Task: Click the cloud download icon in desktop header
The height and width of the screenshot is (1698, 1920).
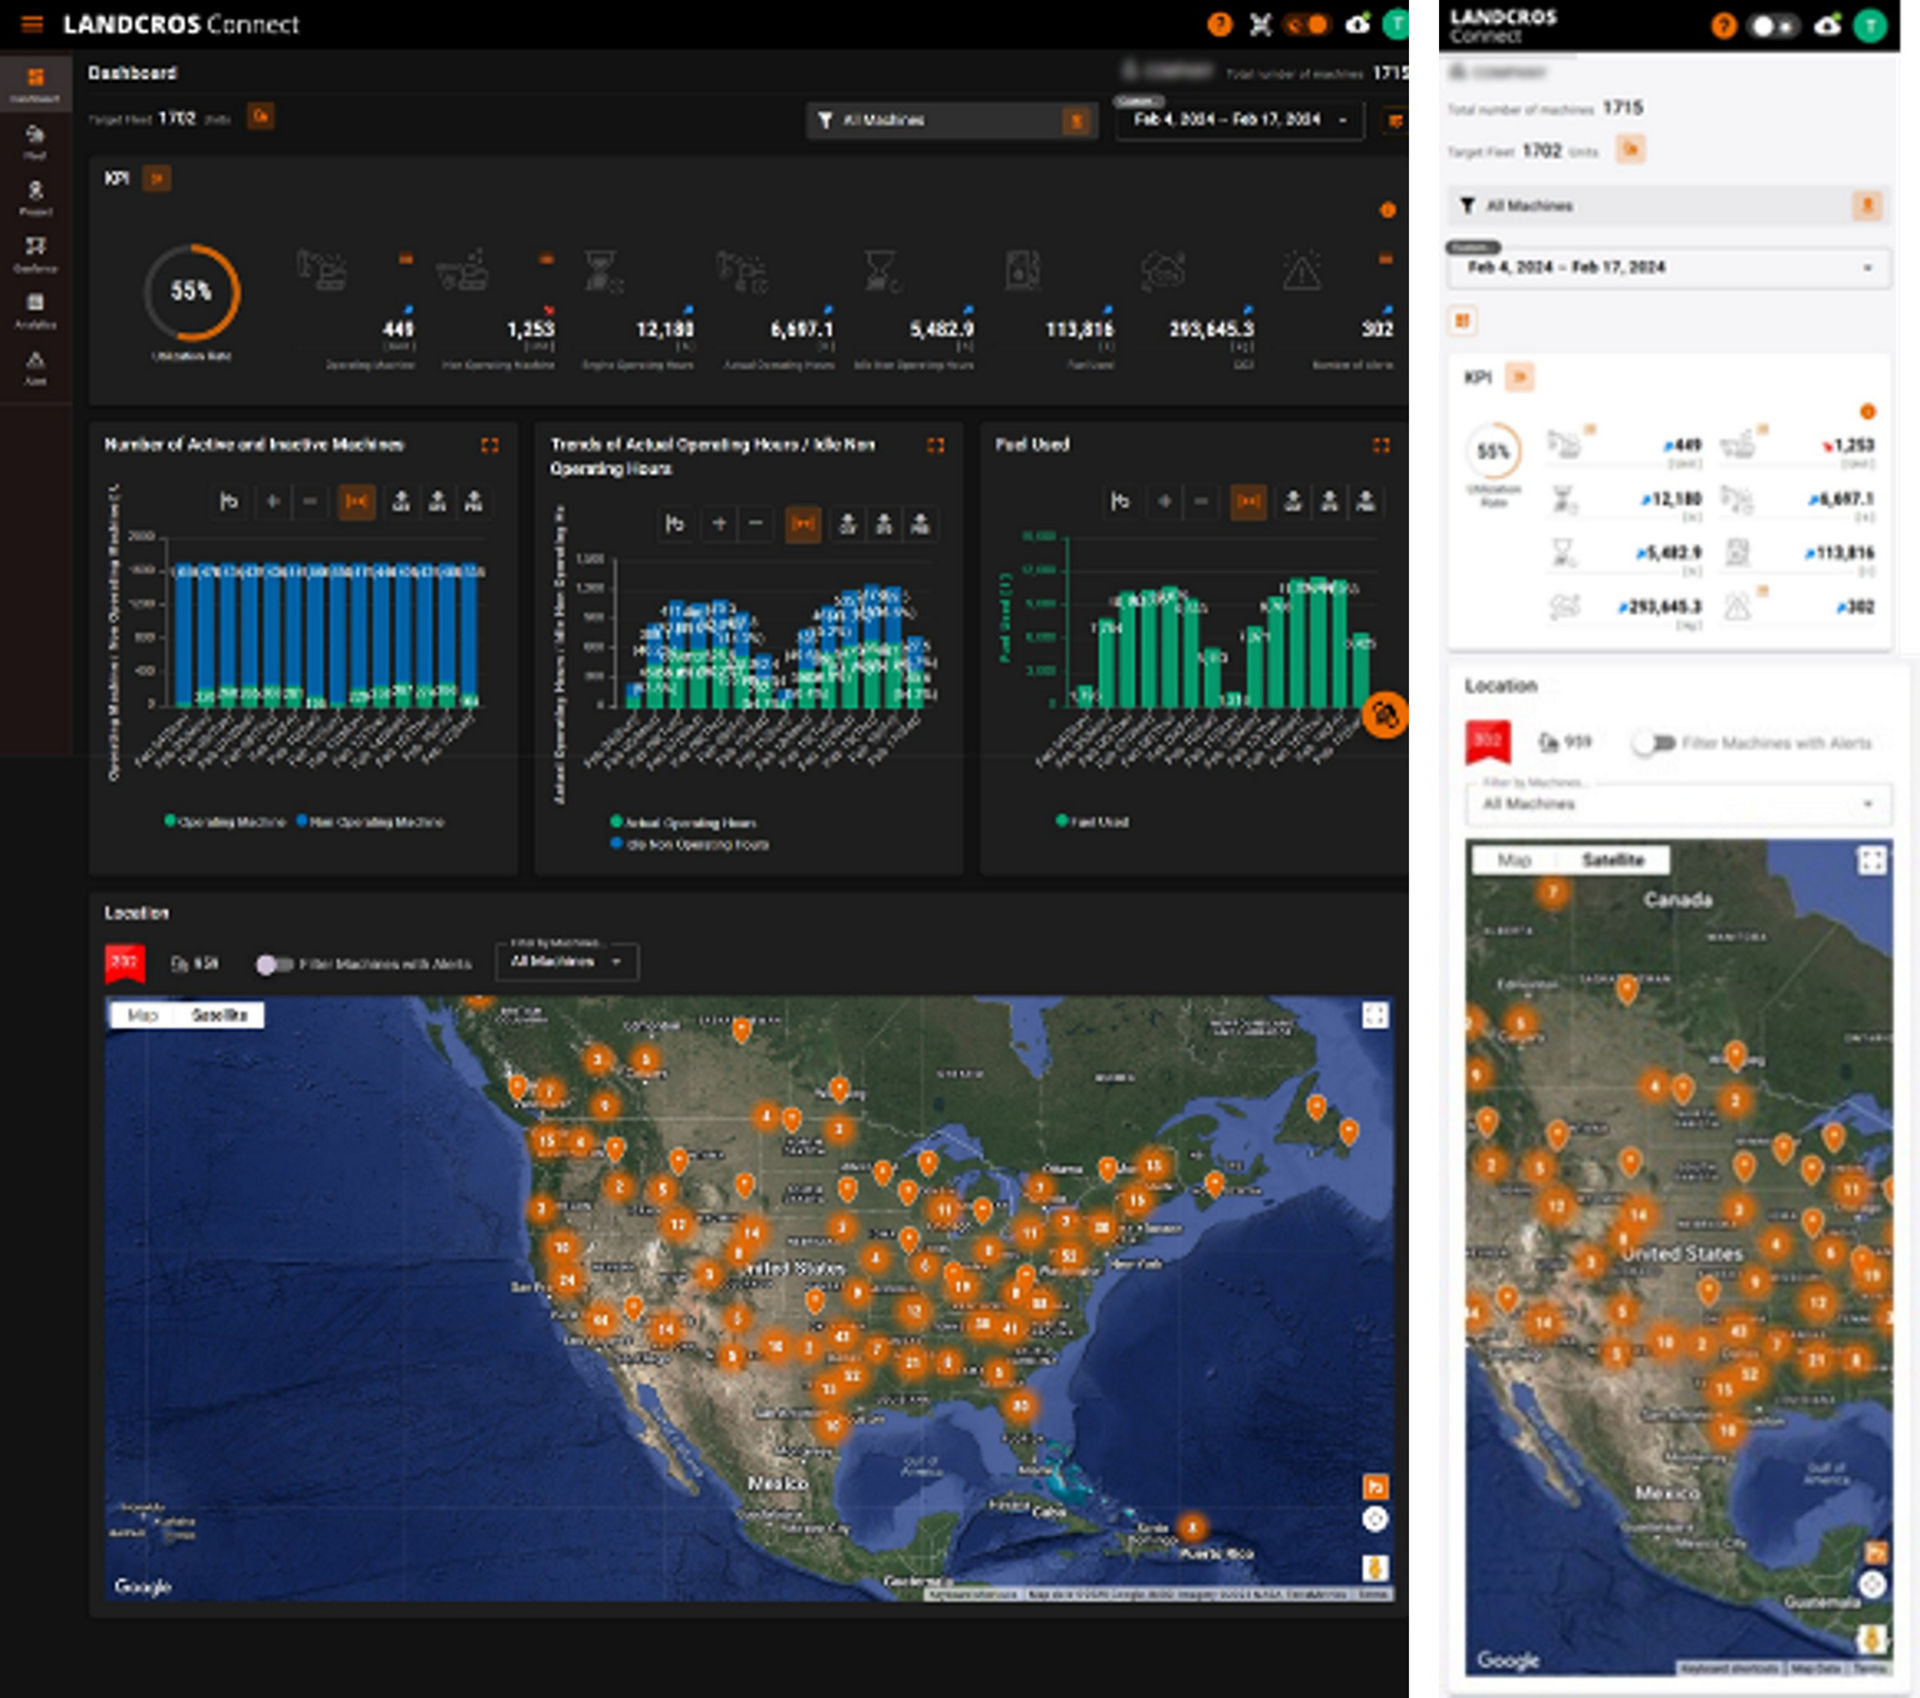Action: tap(1357, 24)
